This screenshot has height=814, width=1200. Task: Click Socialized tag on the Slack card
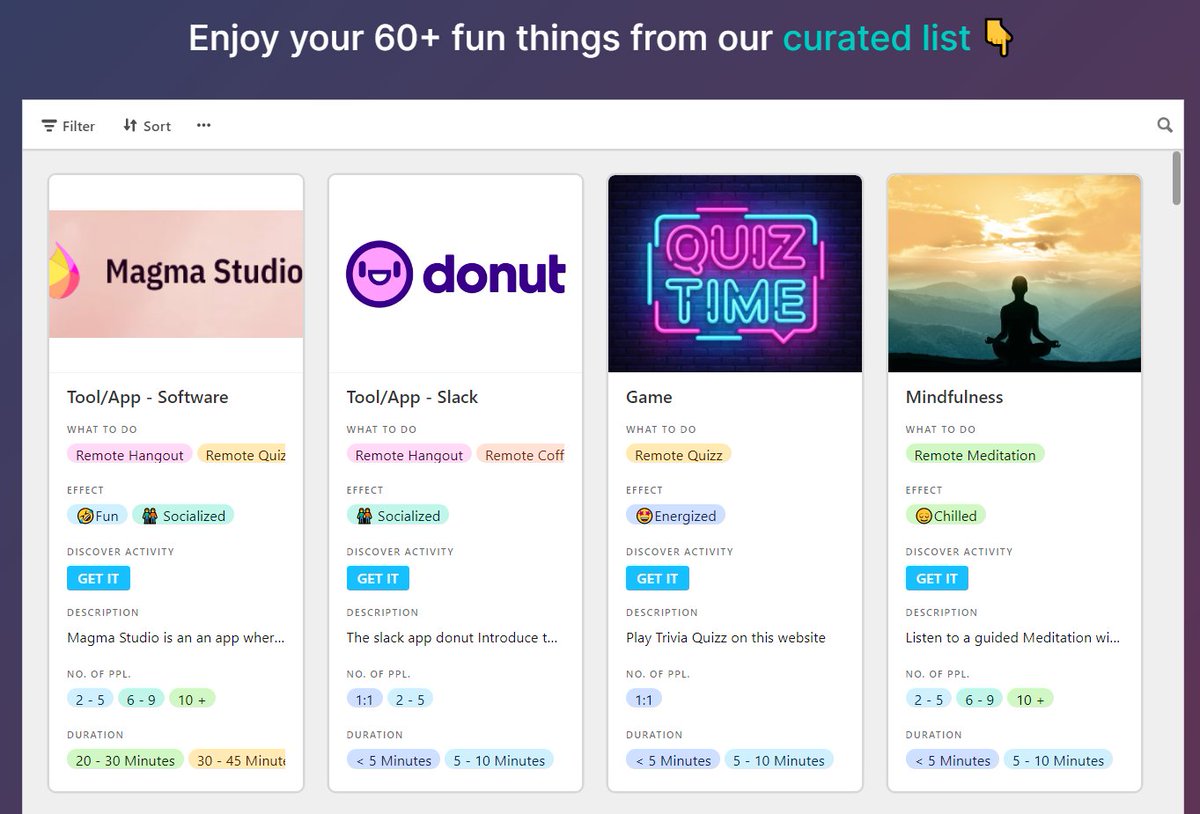(x=398, y=516)
